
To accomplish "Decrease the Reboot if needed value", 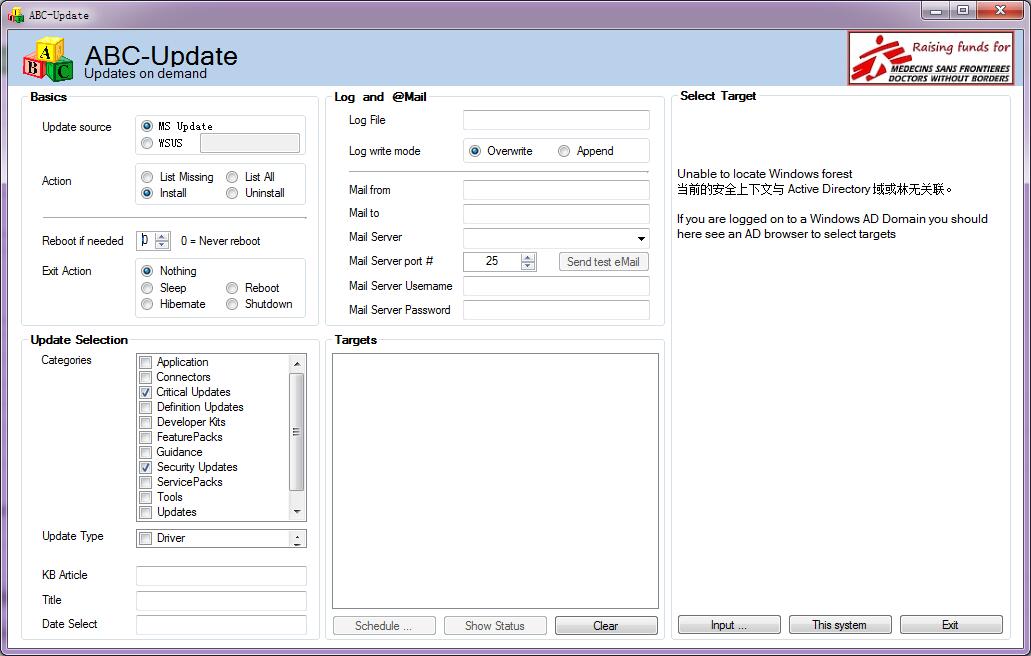I will [163, 245].
